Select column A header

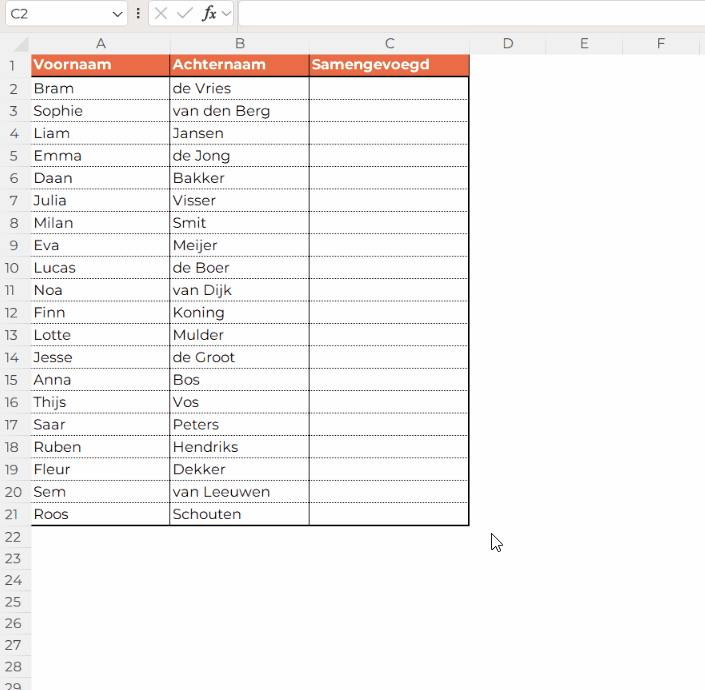coord(101,44)
